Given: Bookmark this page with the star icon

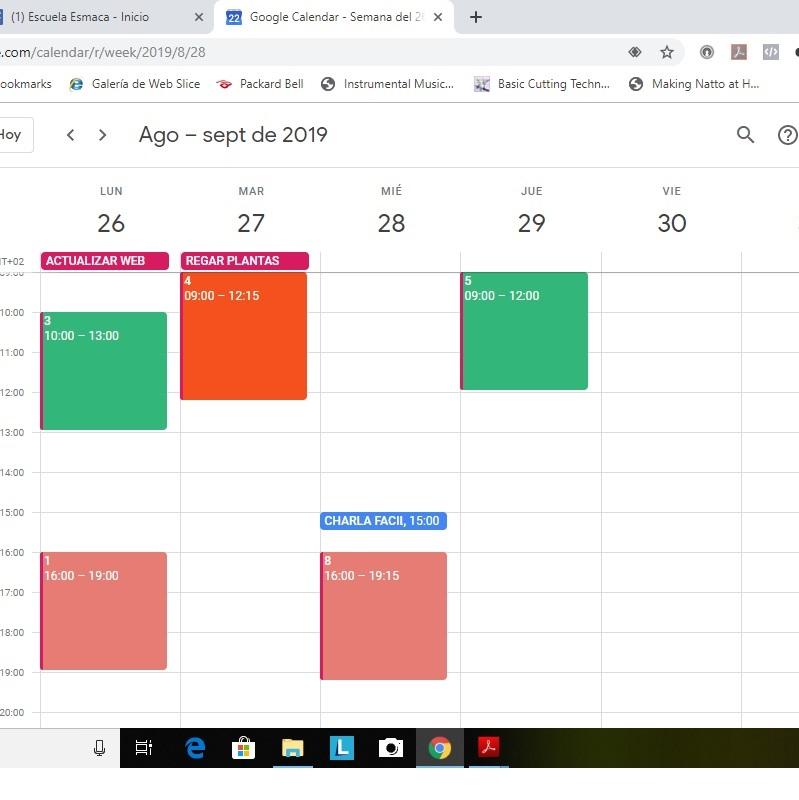Looking at the screenshot, I should pyautogui.click(x=667, y=52).
